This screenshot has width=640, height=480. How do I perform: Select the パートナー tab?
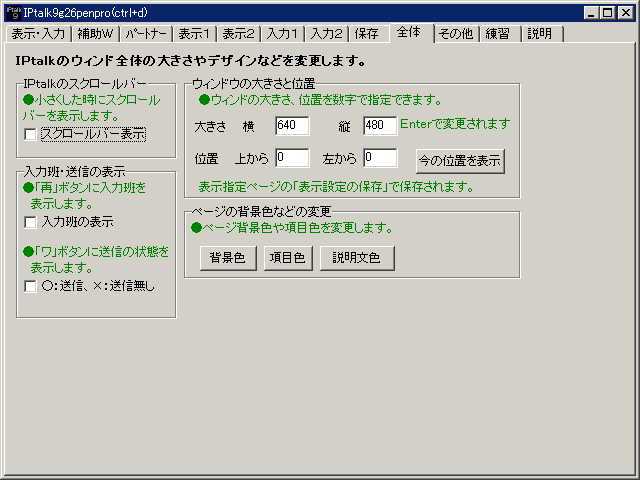(146, 34)
